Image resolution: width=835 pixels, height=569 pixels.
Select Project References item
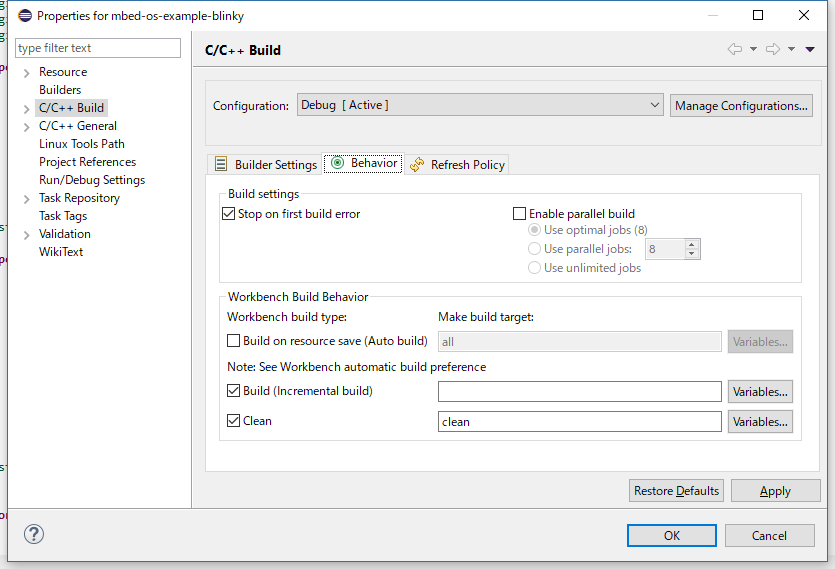87,161
